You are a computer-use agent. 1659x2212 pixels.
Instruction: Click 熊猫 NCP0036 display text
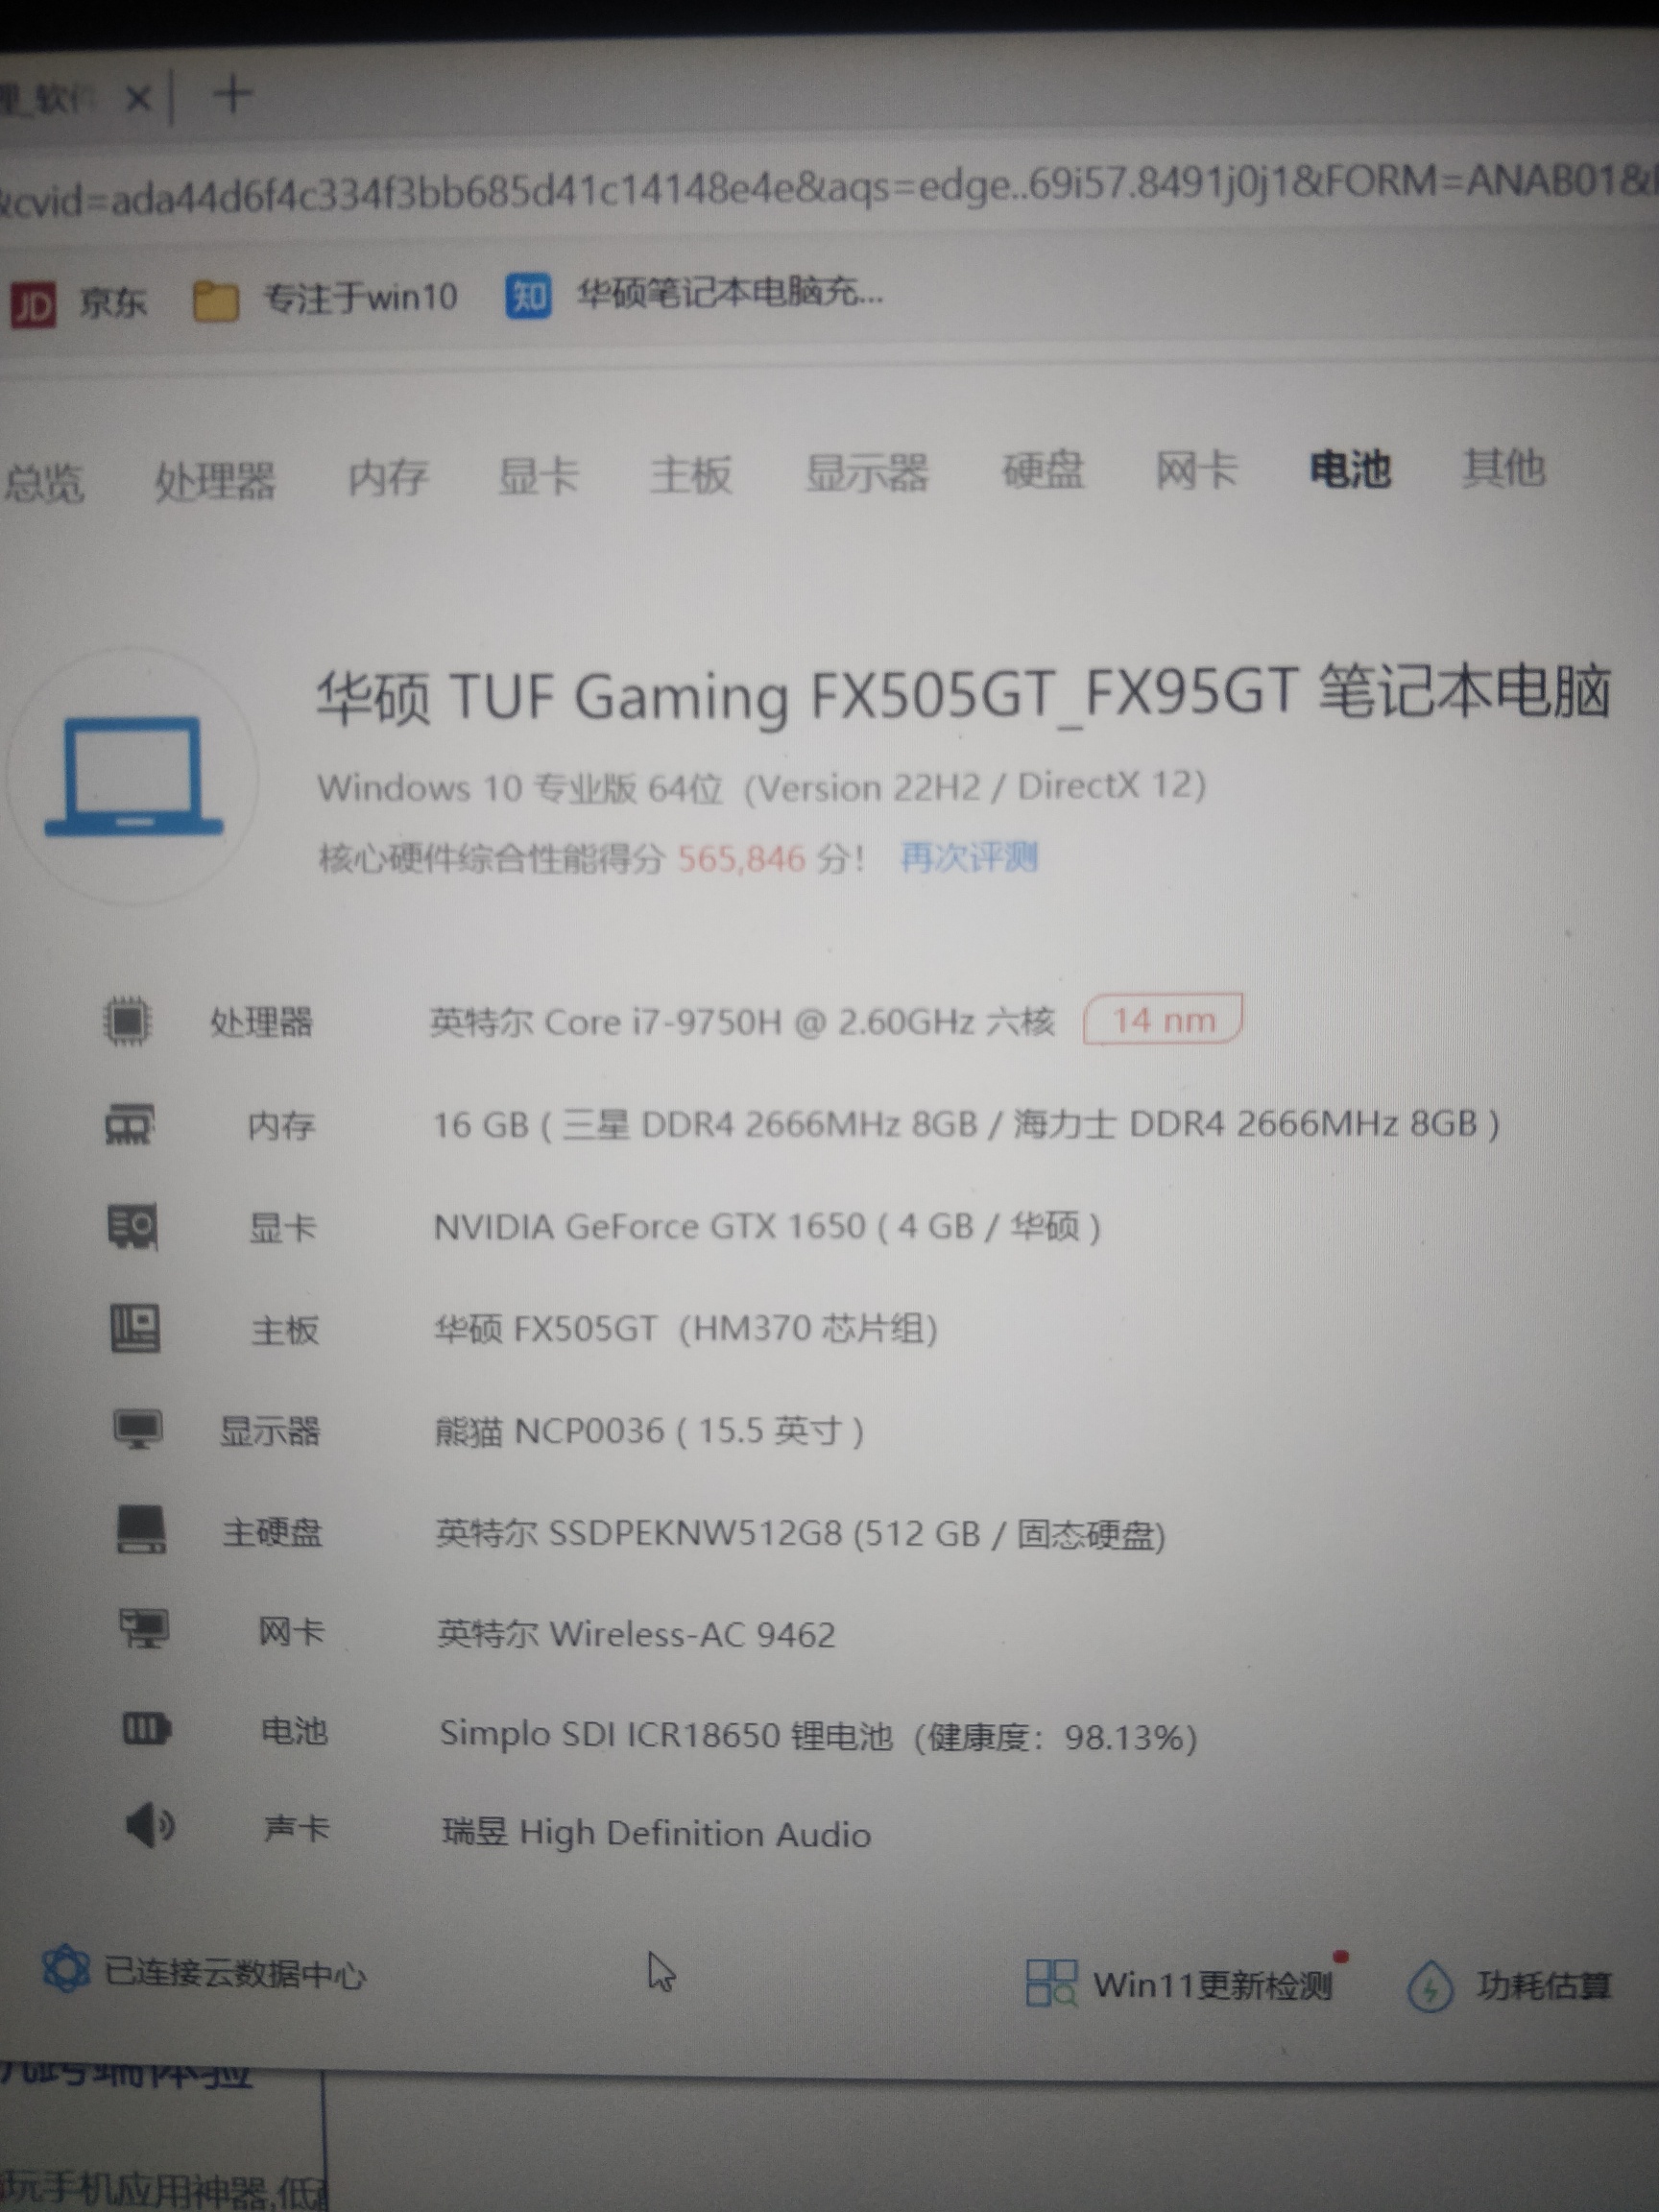[x=649, y=1431]
